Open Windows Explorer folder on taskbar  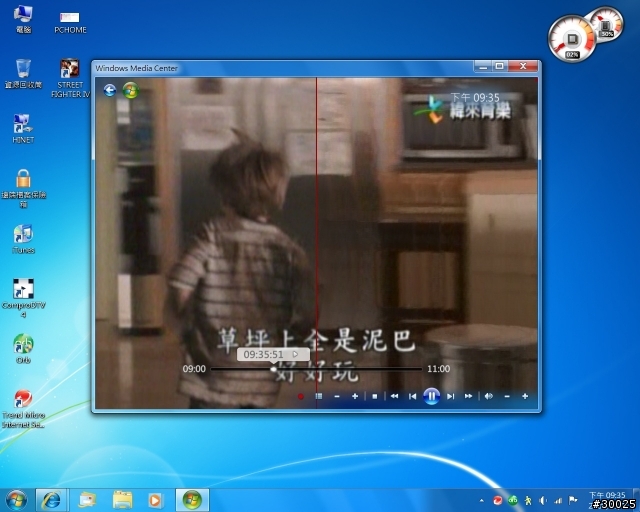[x=122, y=500]
